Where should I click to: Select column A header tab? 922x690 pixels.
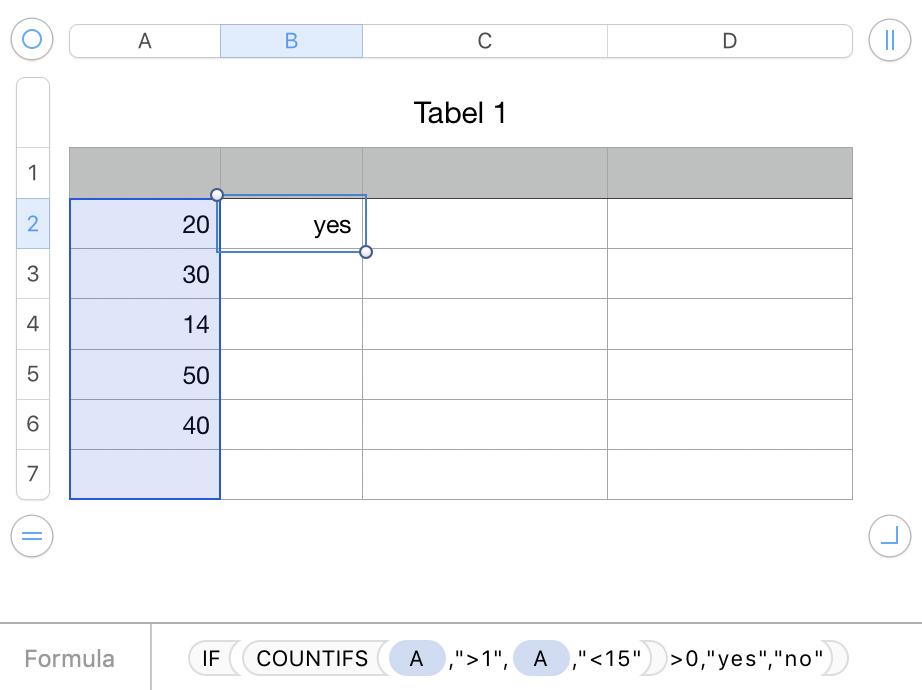pos(145,41)
